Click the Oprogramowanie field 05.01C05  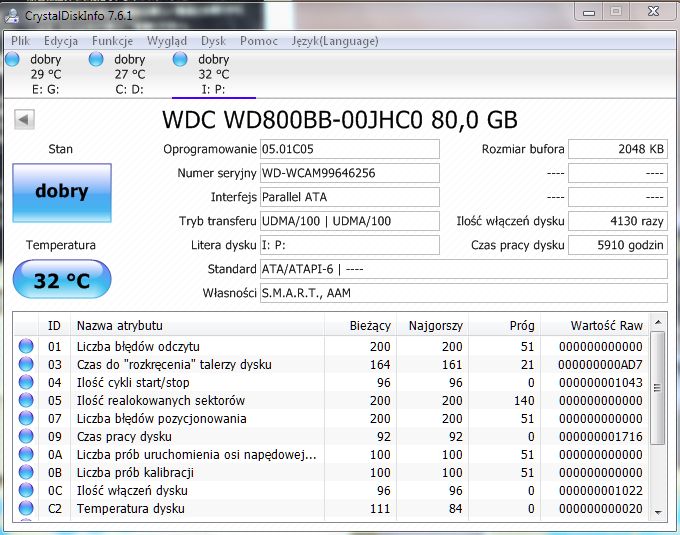[350, 149]
